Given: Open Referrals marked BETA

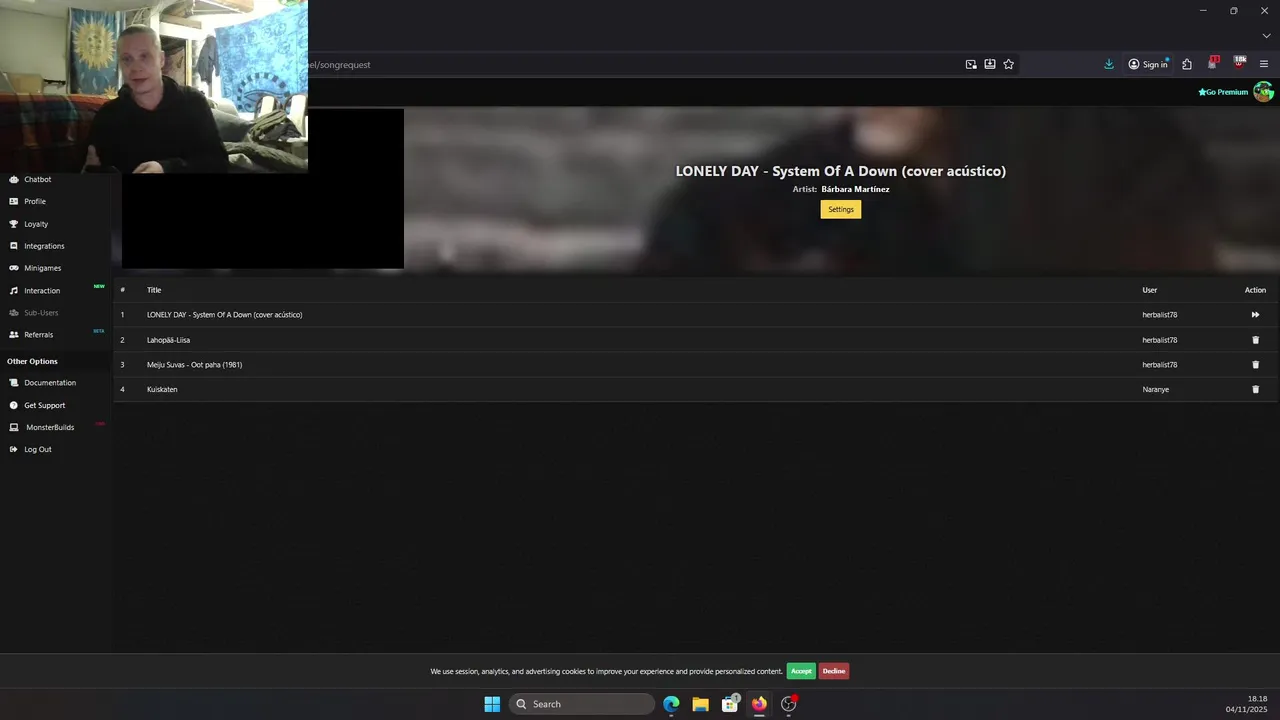Looking at the screenshot, I should click(38, 335).
